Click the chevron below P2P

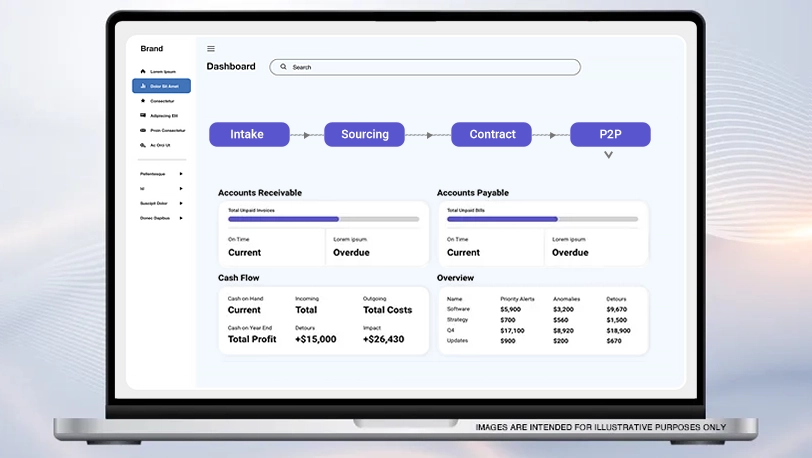tap(608, 155)
